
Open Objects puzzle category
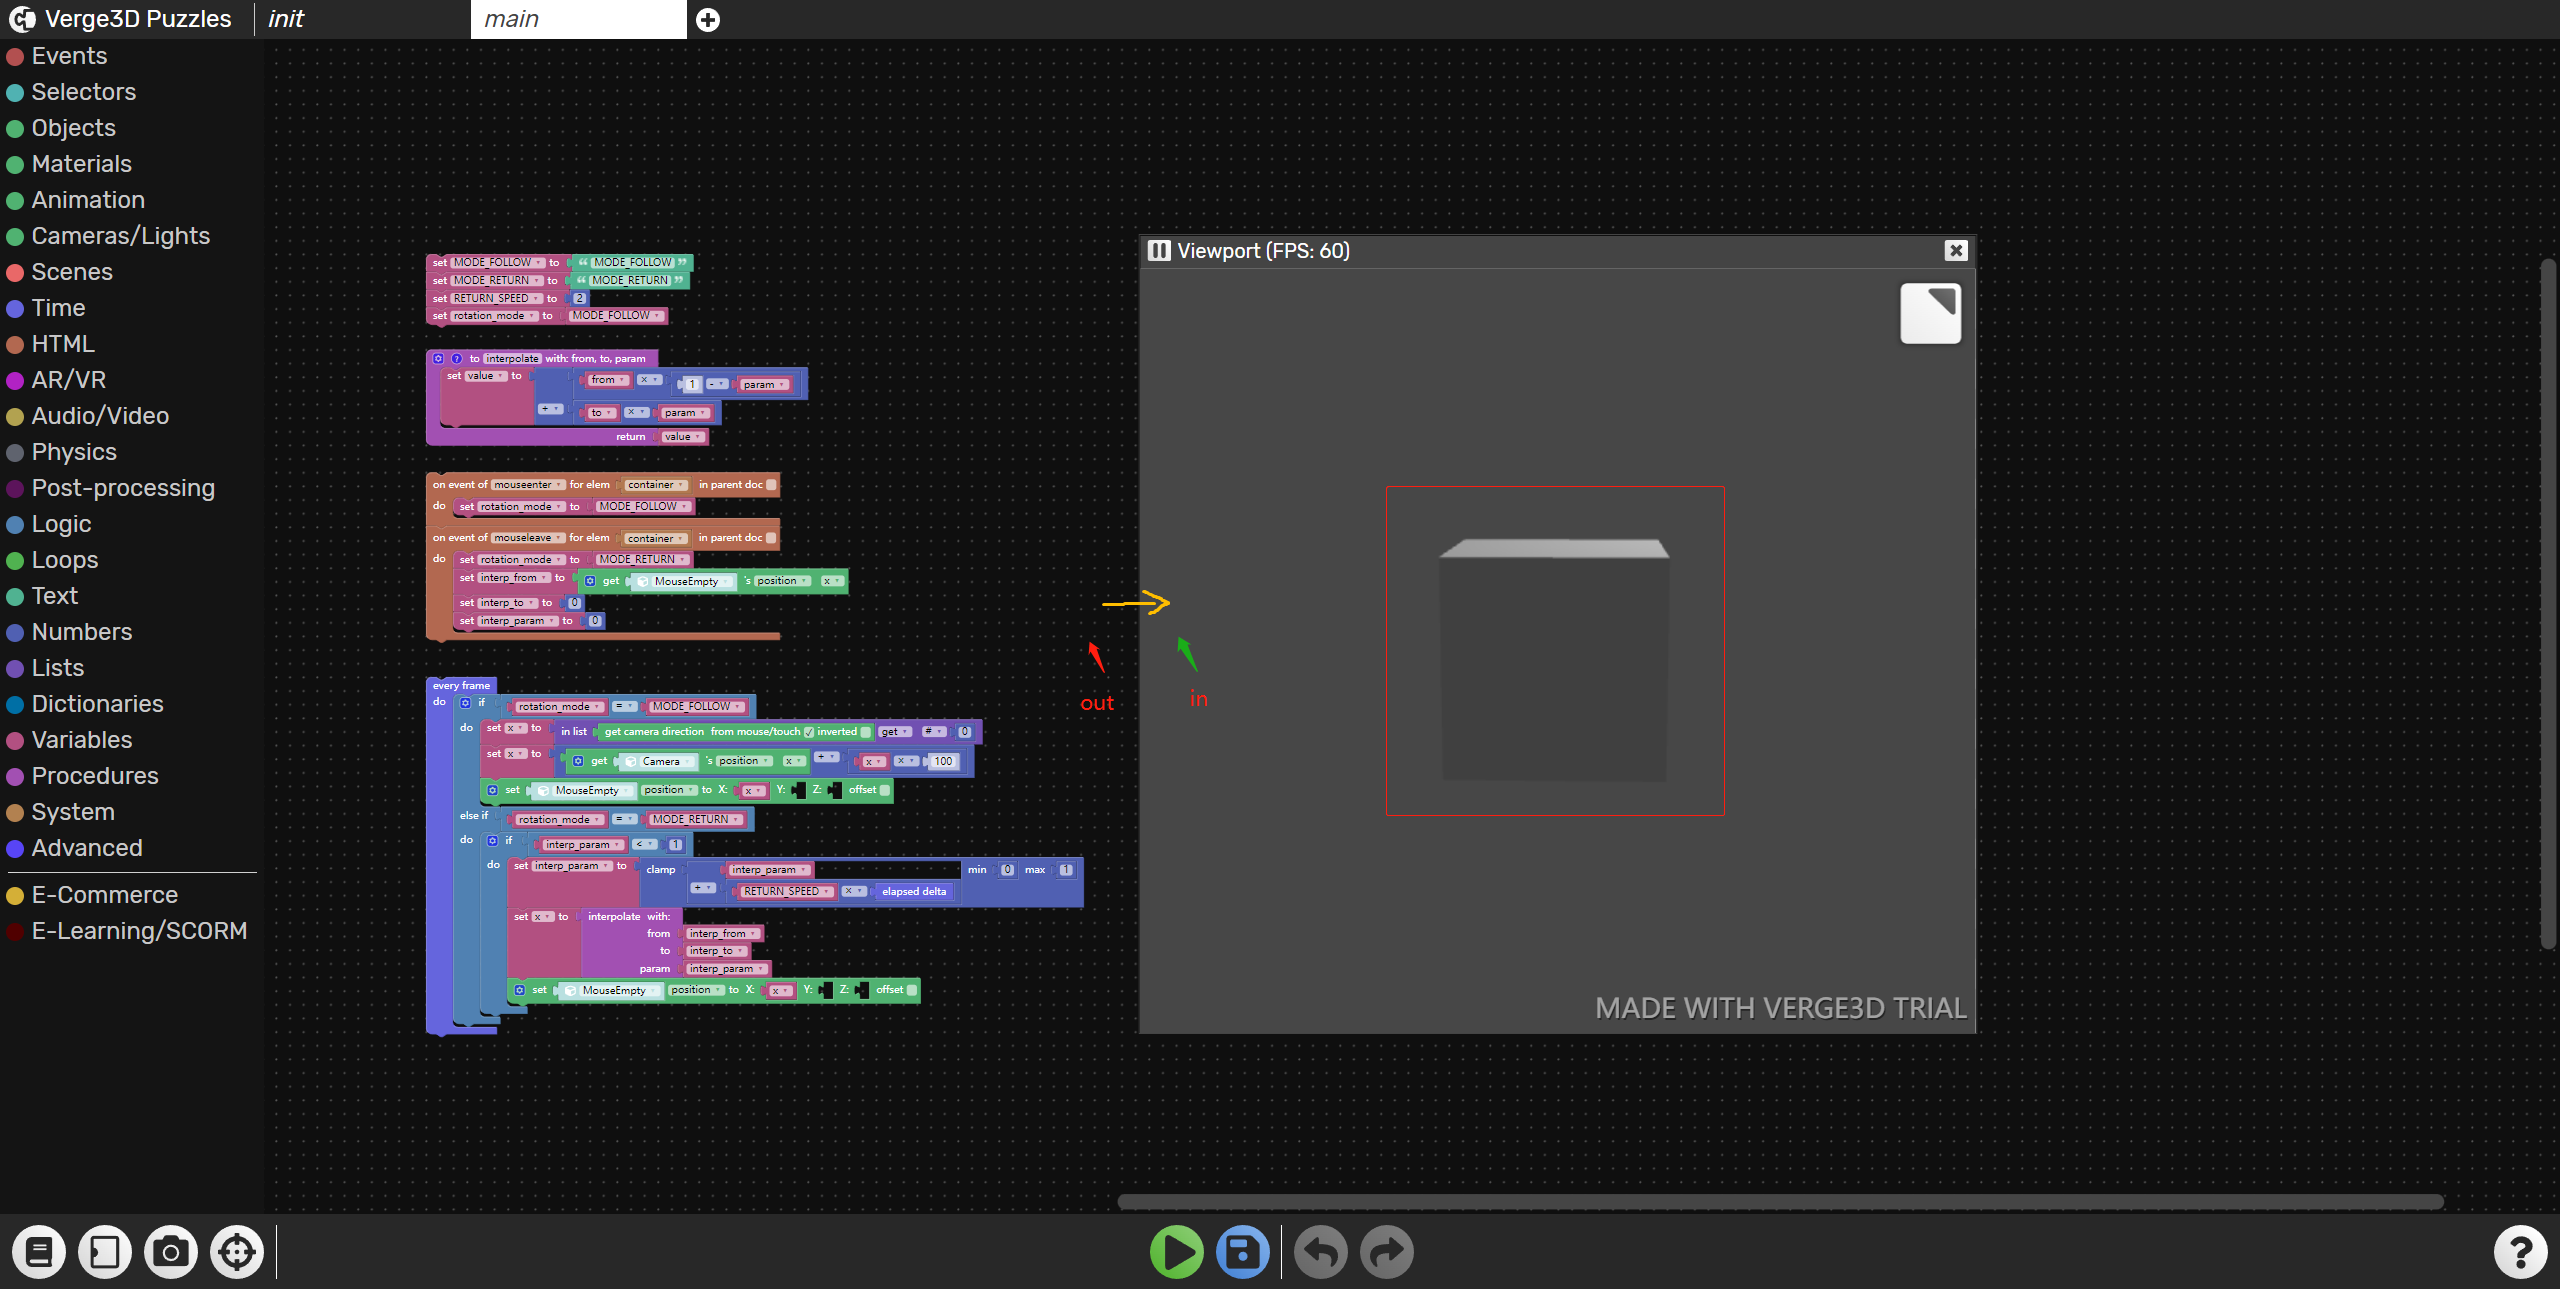tap(73, 128)
